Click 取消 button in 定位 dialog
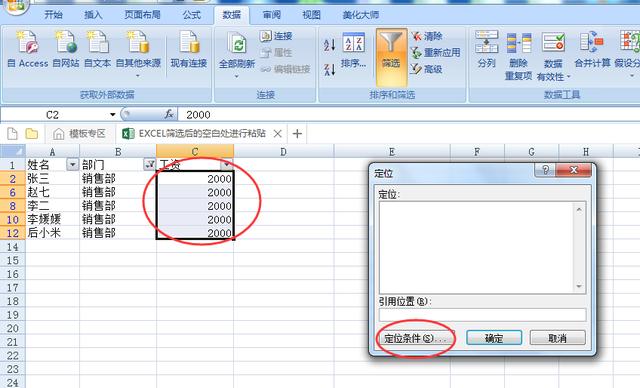The height and width of the screenshot is (388, 640). [x=558, y=338]
